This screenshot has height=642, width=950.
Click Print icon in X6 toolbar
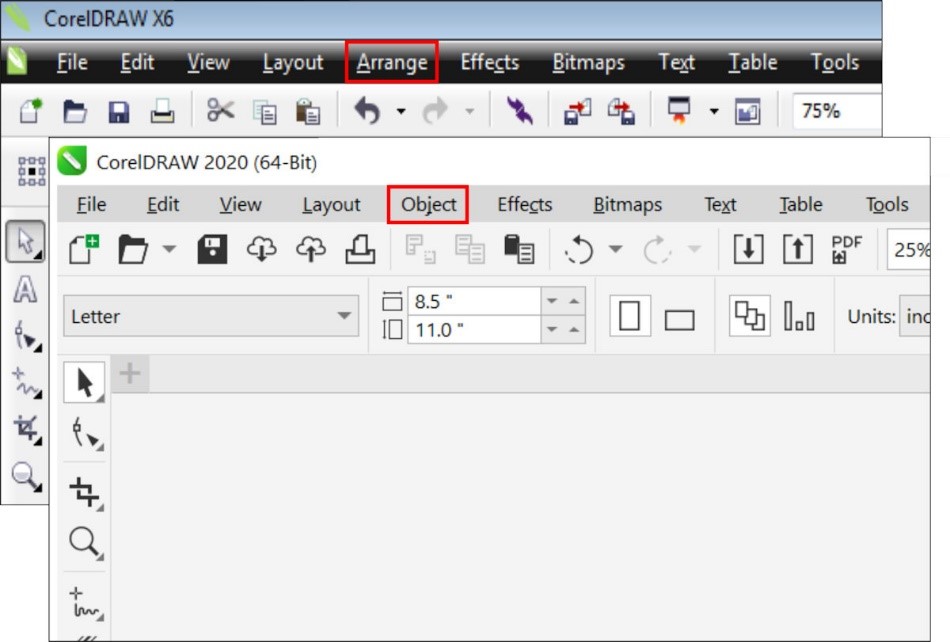click(162, 111)
